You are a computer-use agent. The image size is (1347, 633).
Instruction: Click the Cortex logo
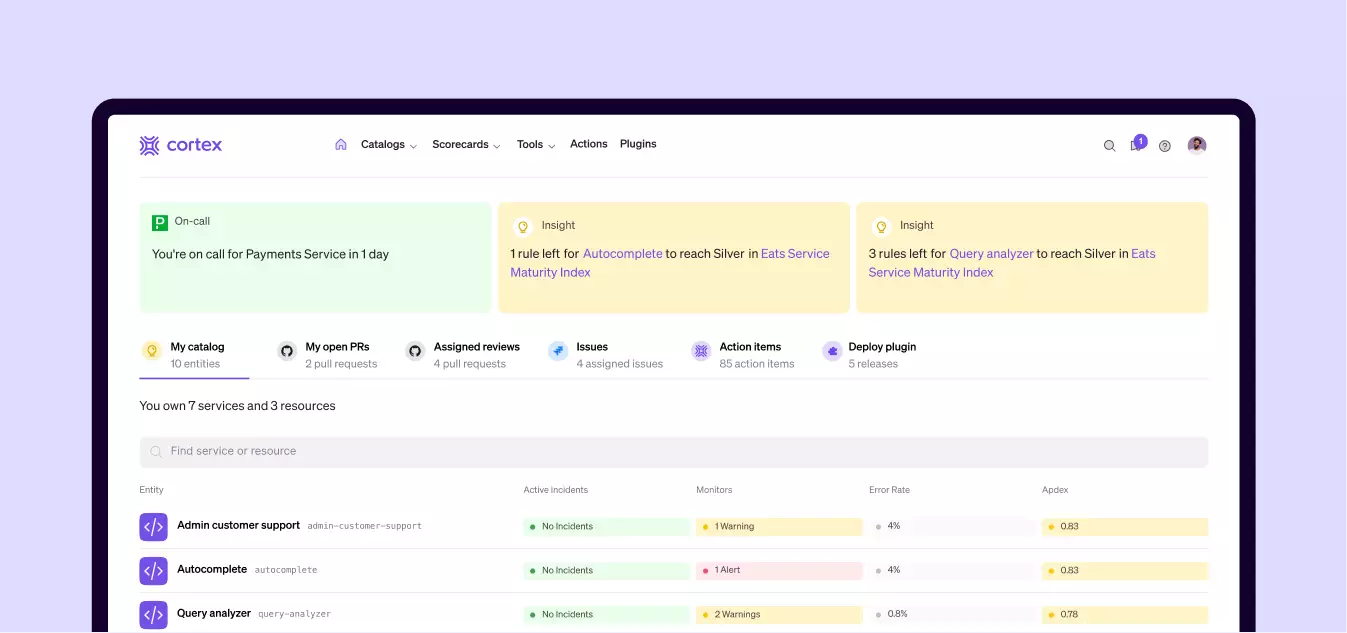click(x=181, y=145)
